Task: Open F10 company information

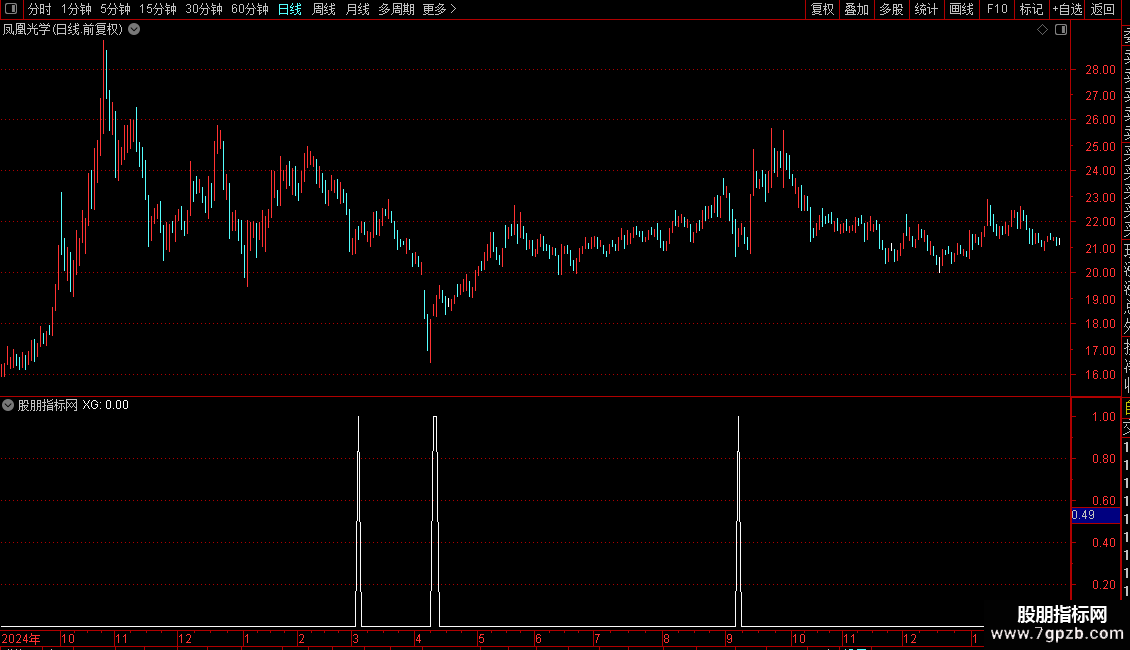Action: tap(997, 9)
